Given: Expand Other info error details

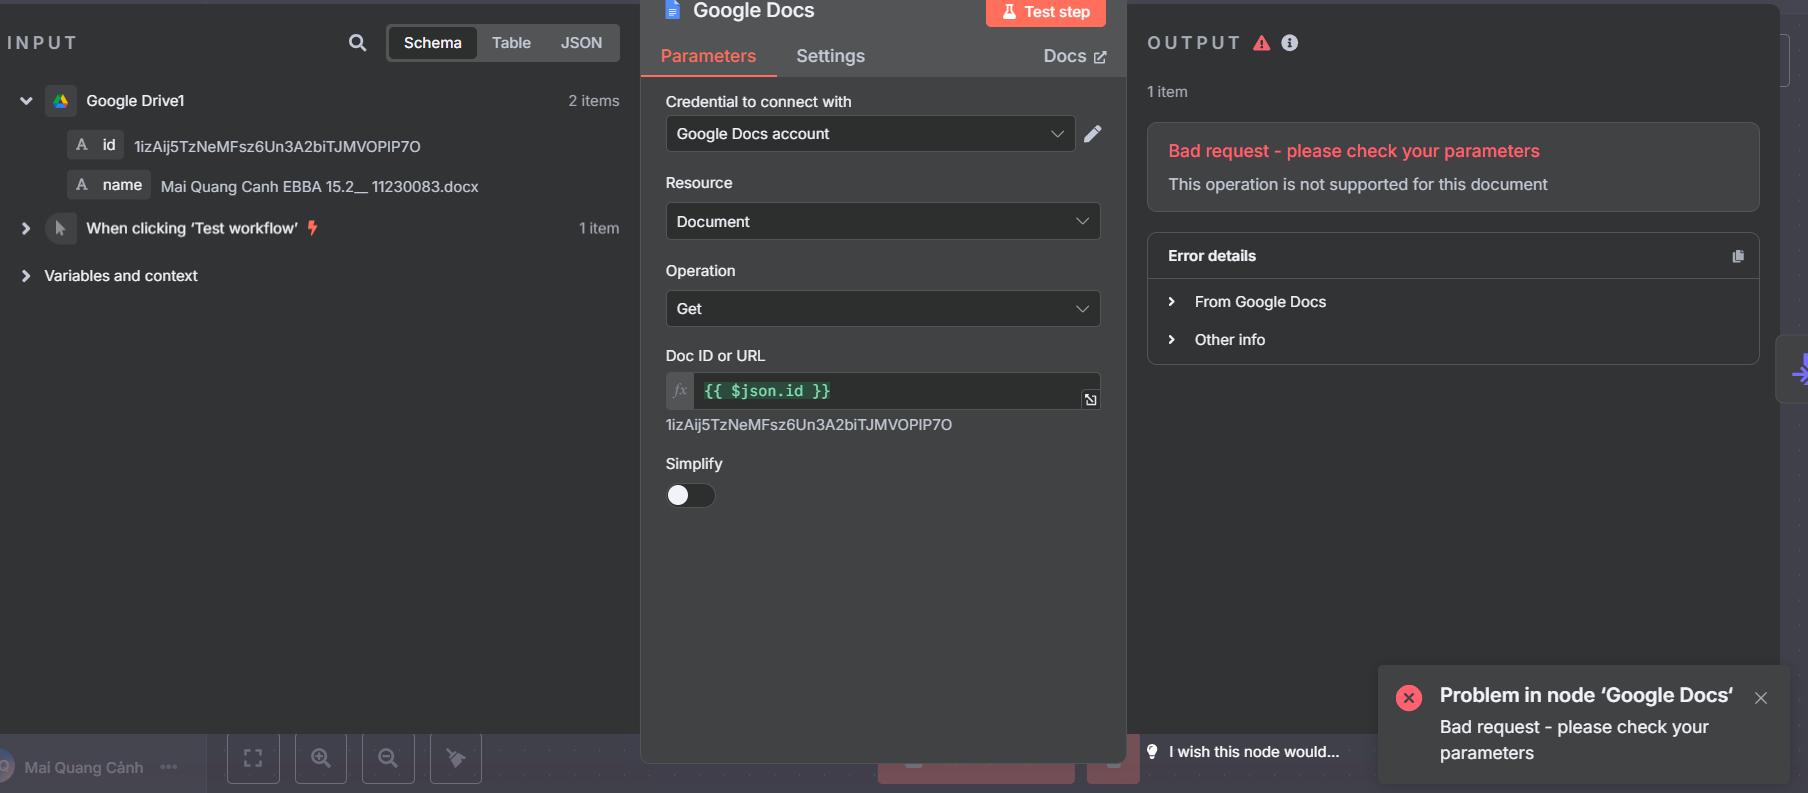Looking at the screenshot, I should (x=1172, y=340).
